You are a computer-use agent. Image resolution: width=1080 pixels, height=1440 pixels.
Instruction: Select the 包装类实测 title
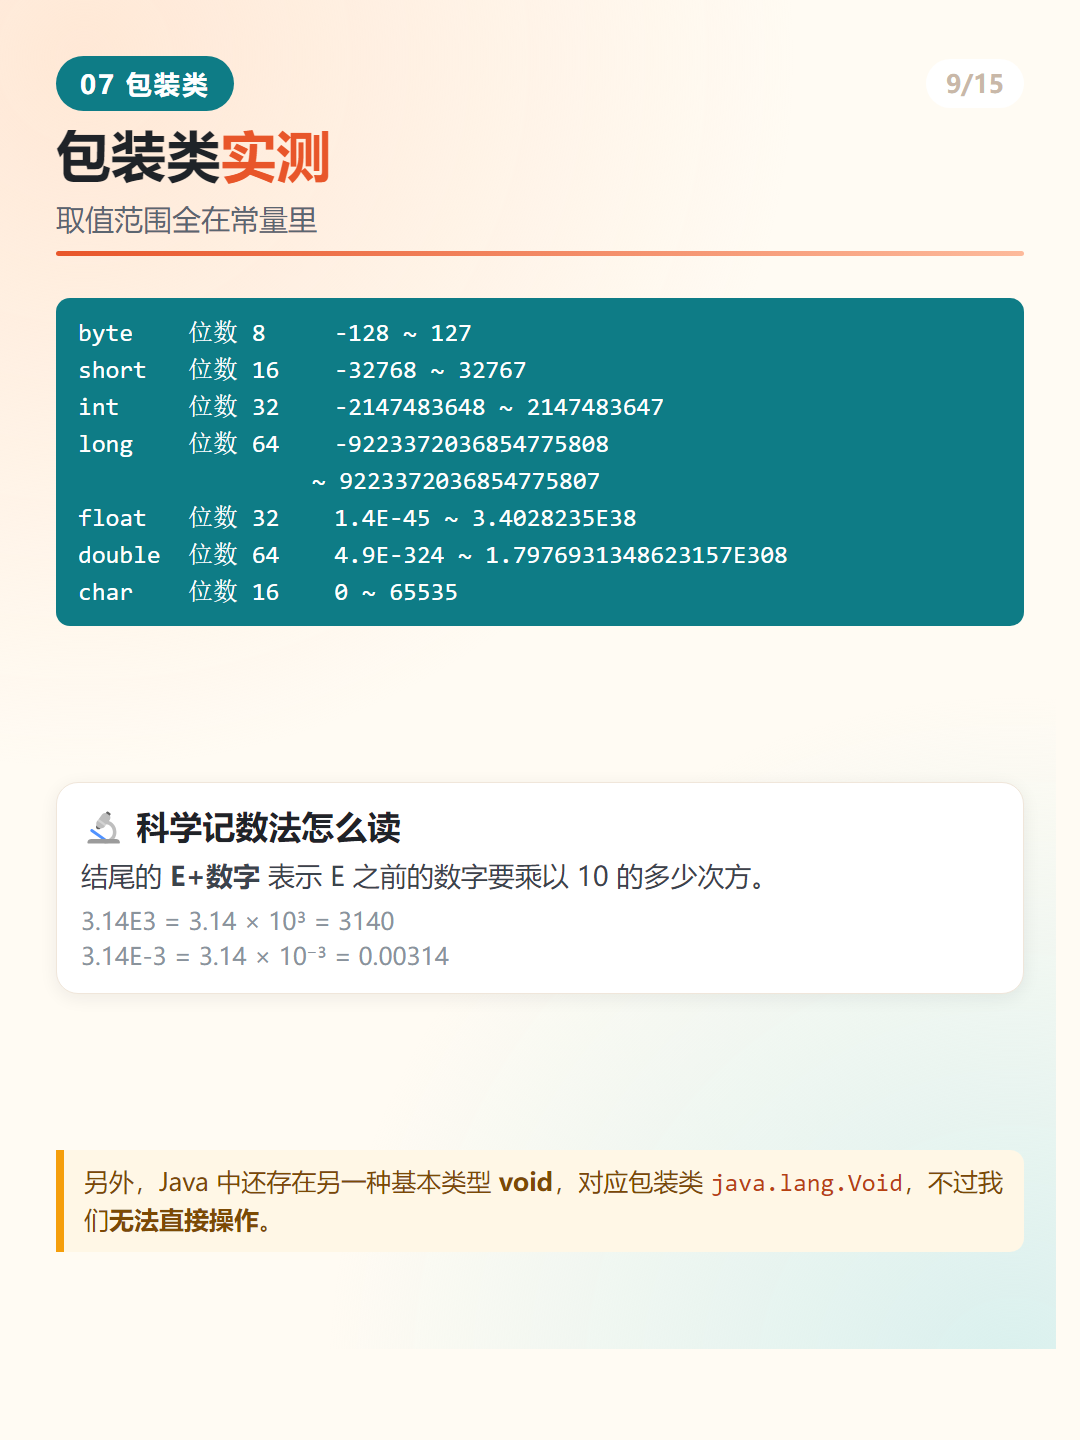[193, 157]
